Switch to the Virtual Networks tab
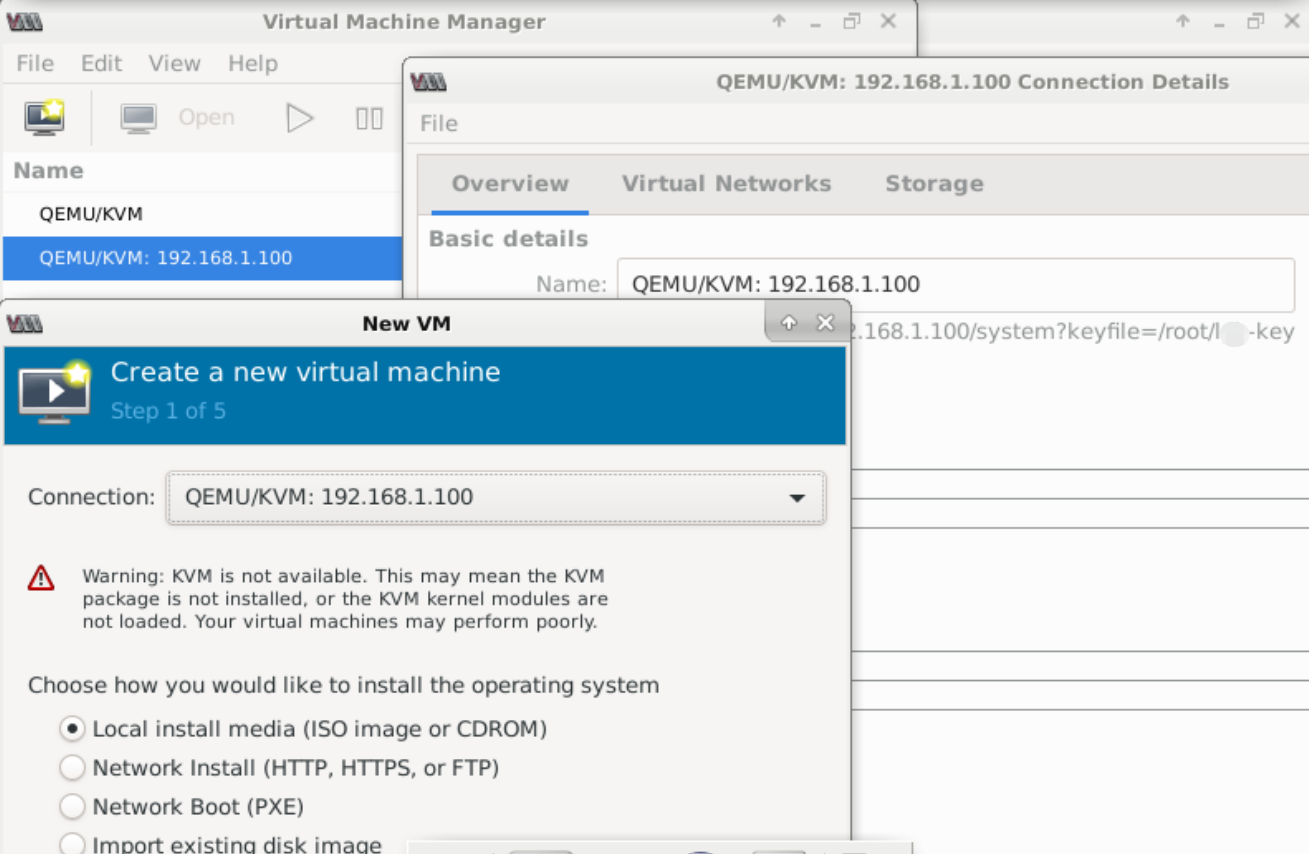This screenshot has width=1309, height=854. pos(727,184)
